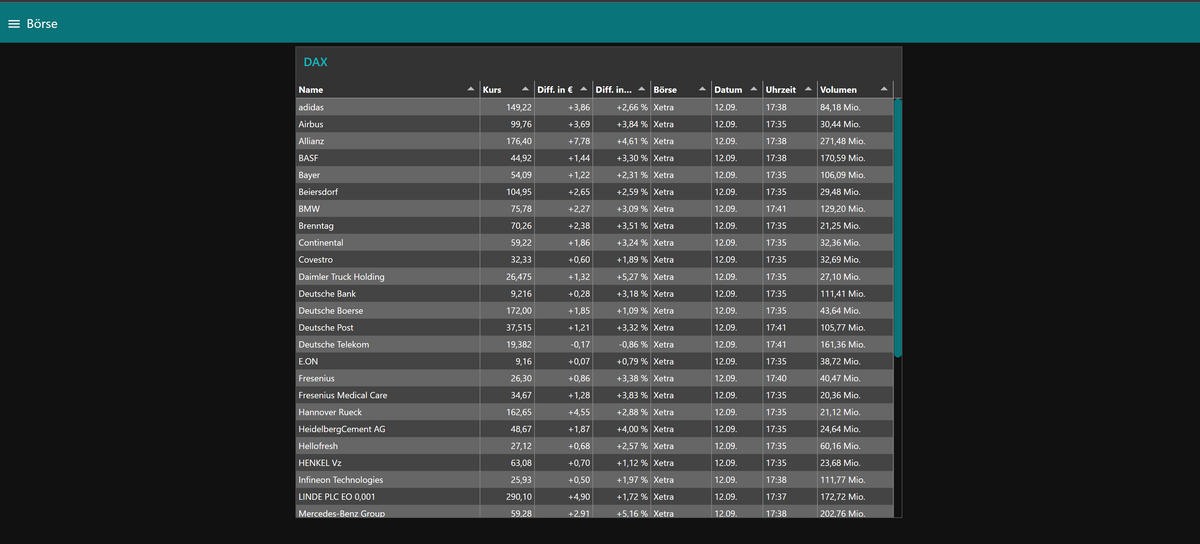Click date 12.09. in Brenntag row
The image size is (1200, 544).
(x=726, y=226)
